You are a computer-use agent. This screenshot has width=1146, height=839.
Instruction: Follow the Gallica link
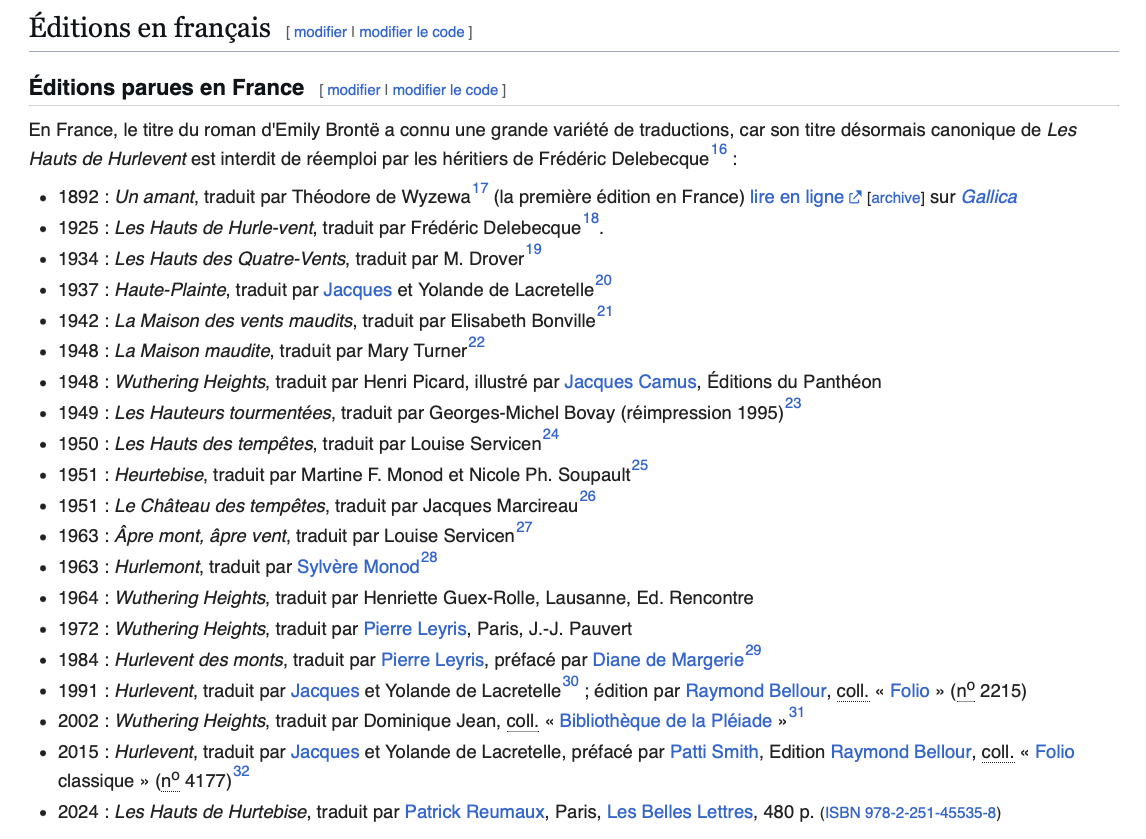[x=988, y=197]
